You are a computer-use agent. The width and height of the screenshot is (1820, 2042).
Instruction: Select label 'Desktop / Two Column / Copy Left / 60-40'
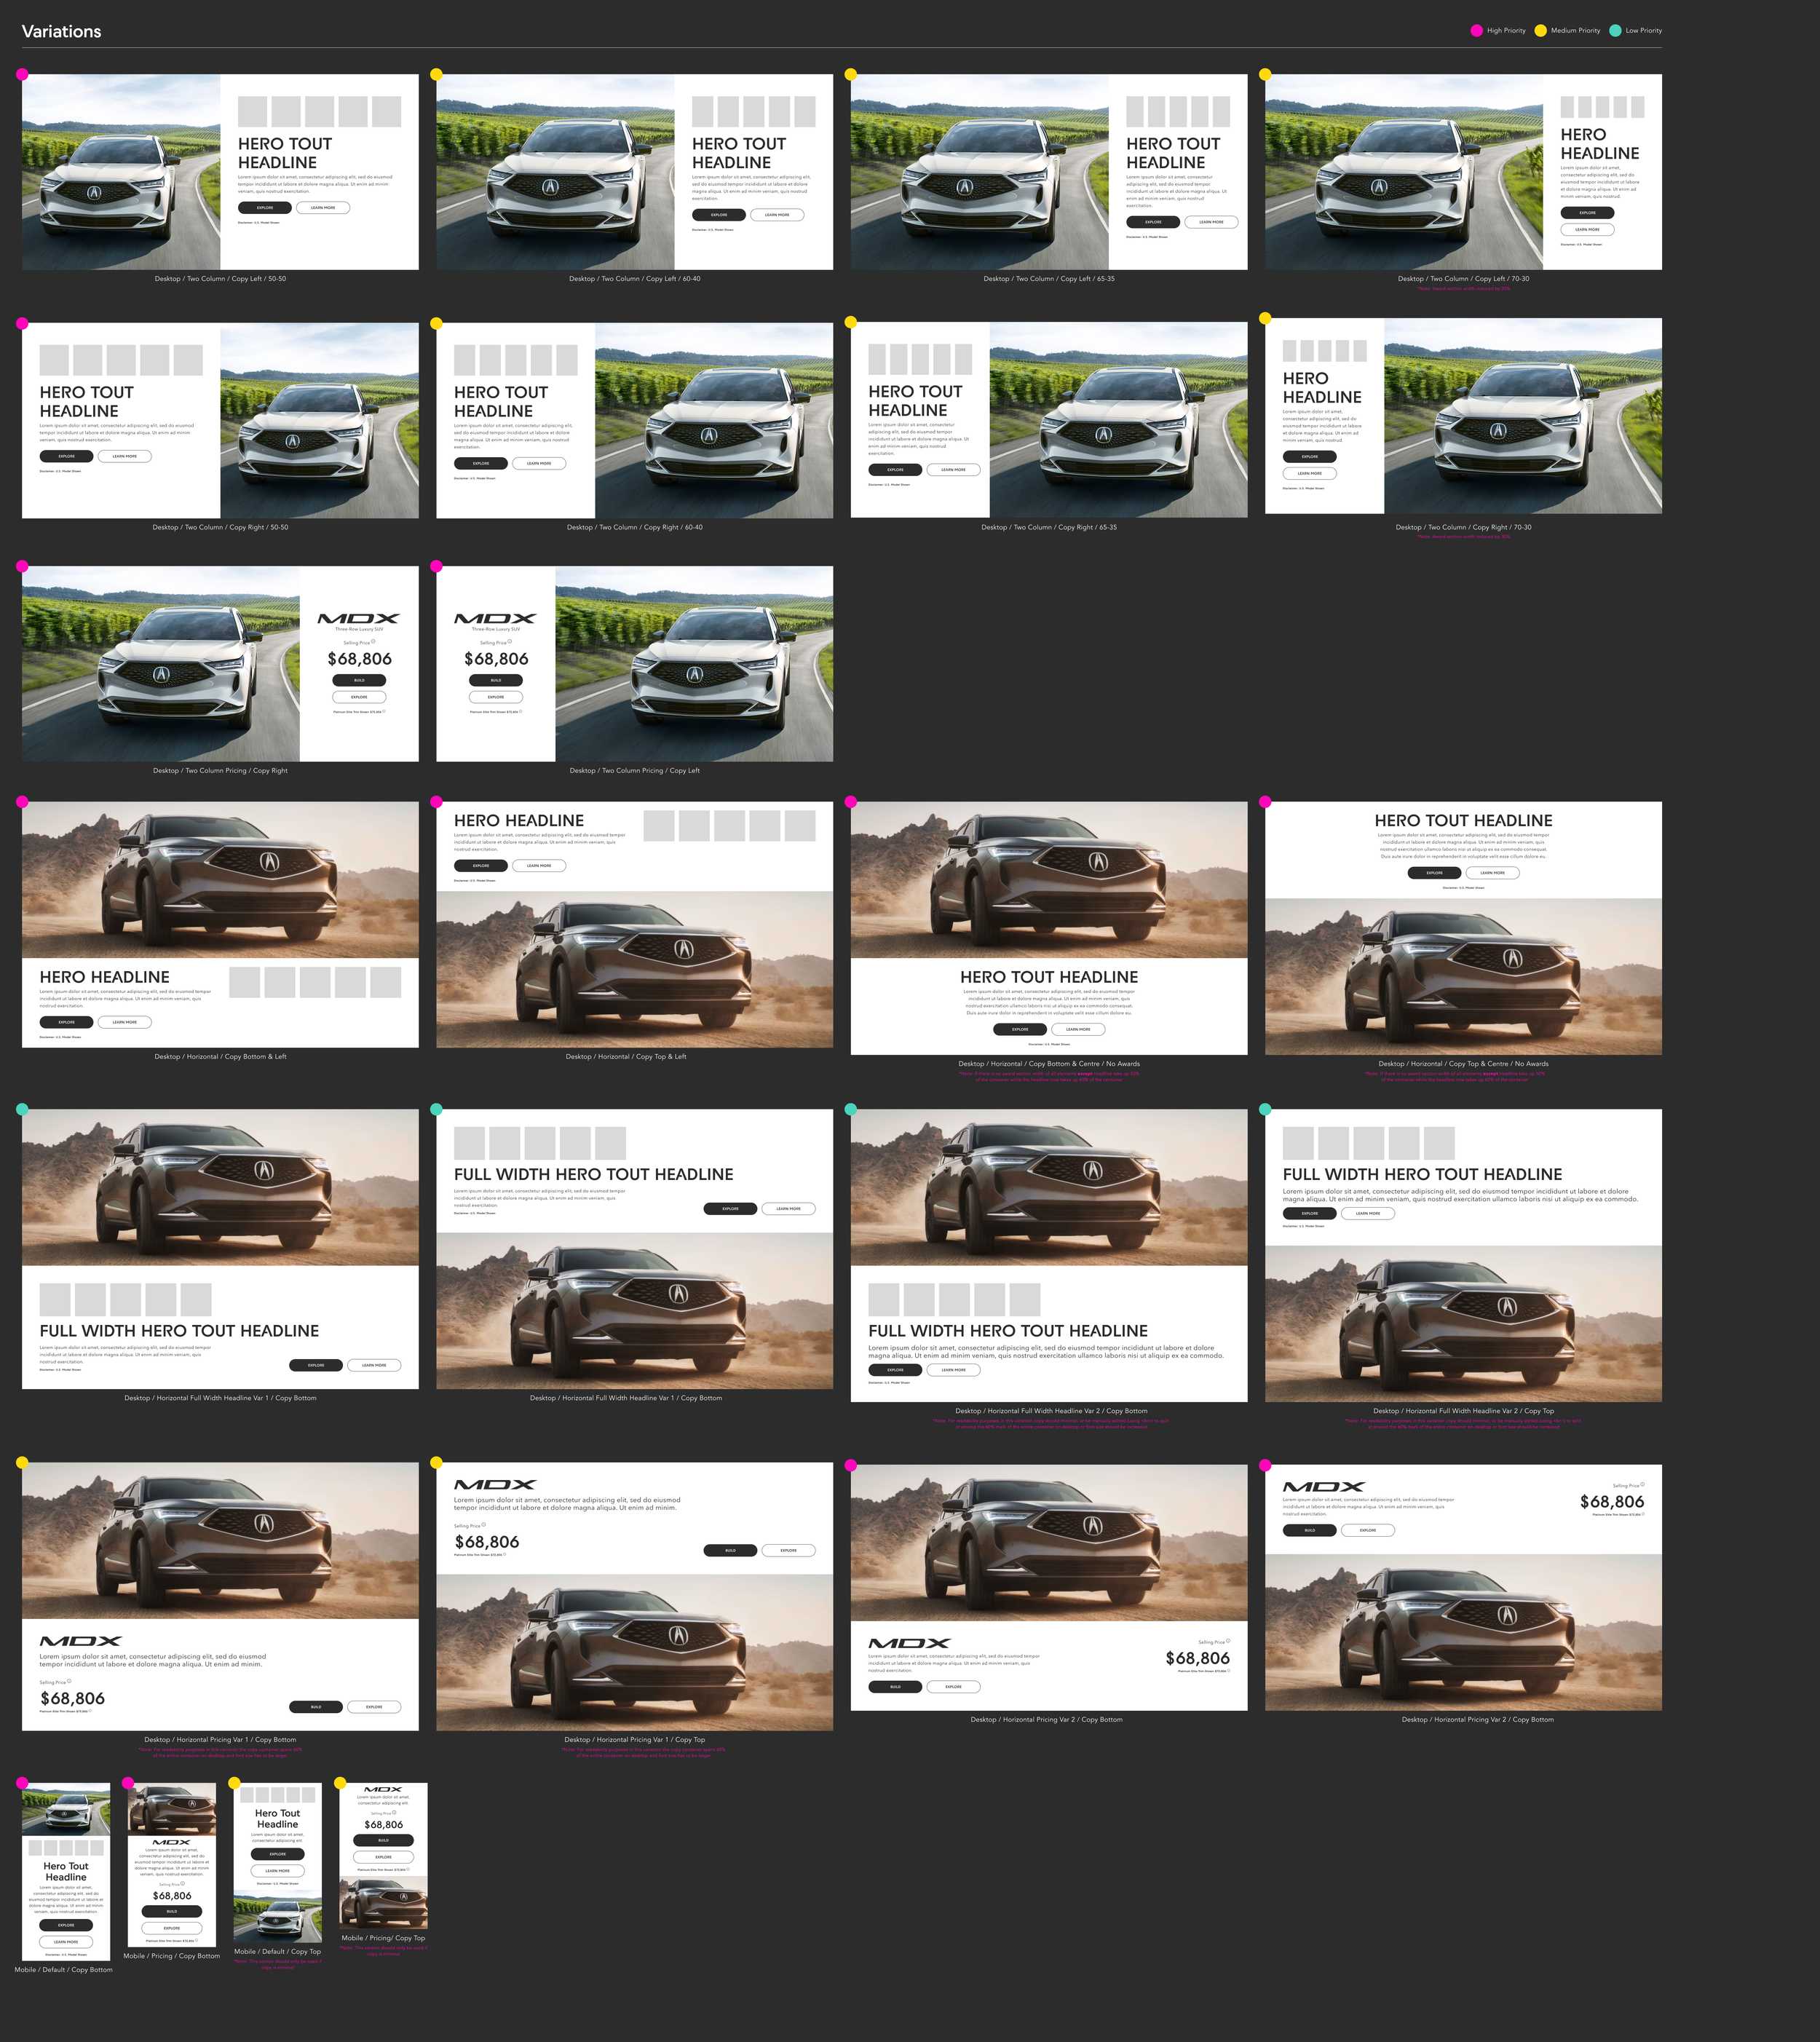(x=635, y=279)
